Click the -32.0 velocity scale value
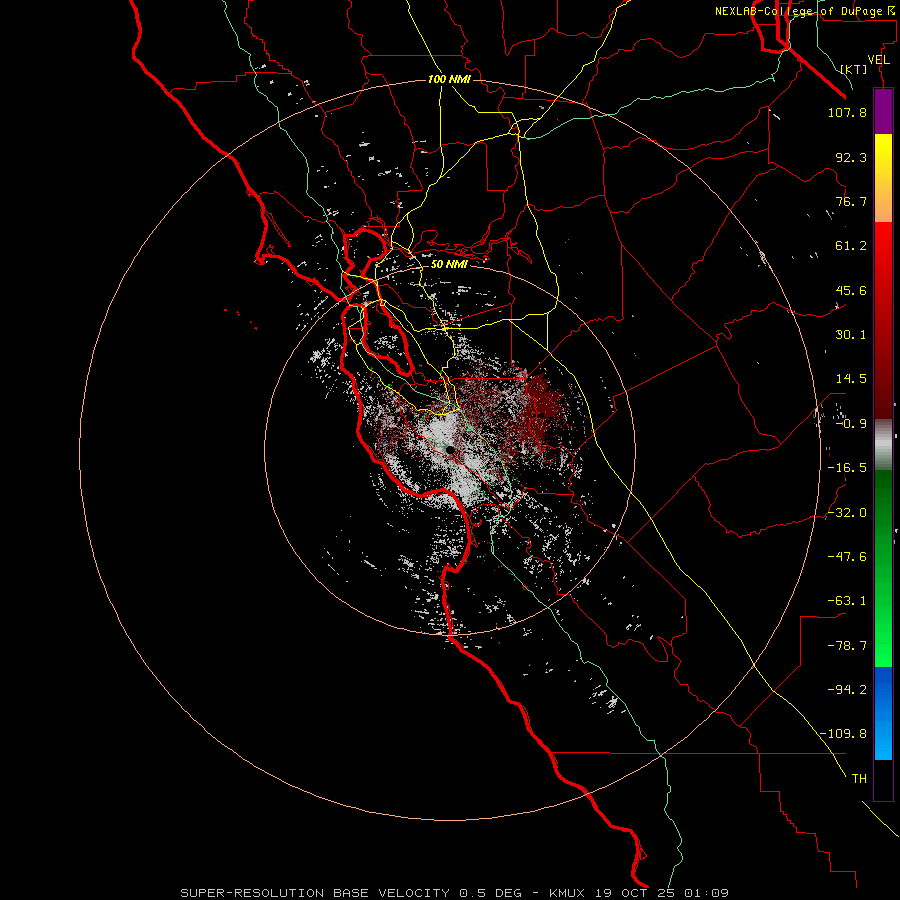Image resolution: width=900 pixels, height=900 pixels. 847,513
